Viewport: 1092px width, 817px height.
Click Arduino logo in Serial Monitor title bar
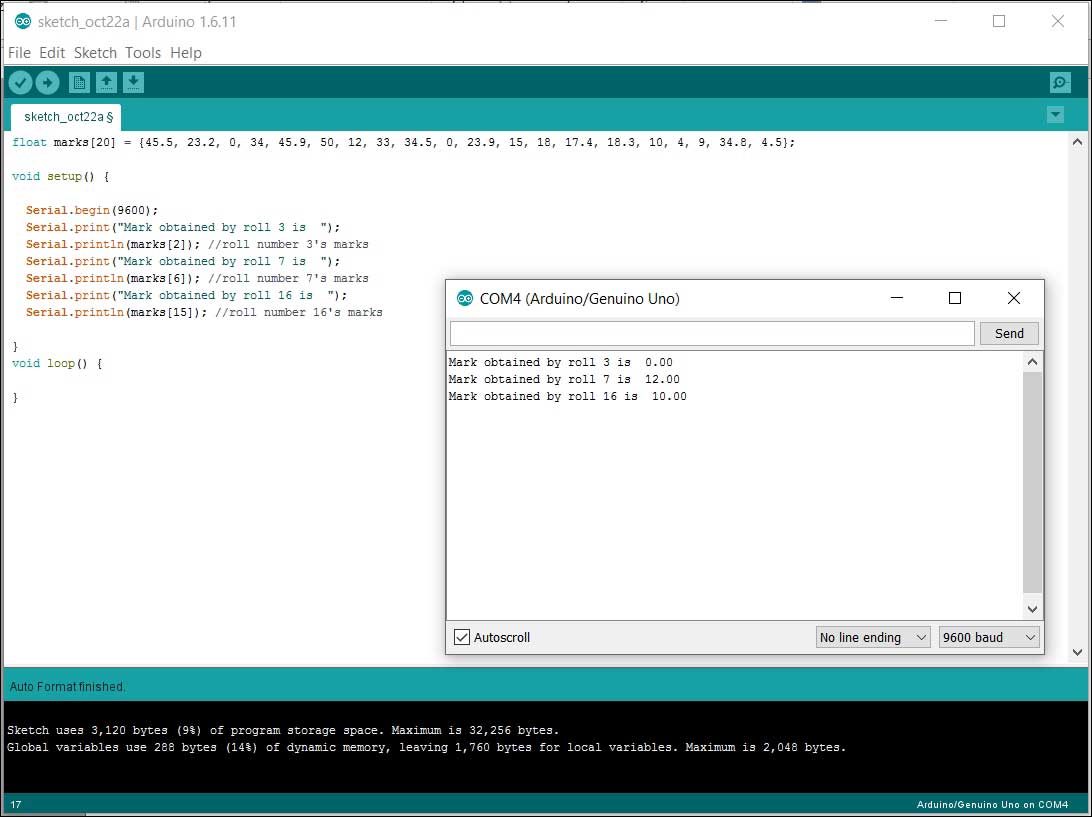pyautogui.click(x=464, y=298)
